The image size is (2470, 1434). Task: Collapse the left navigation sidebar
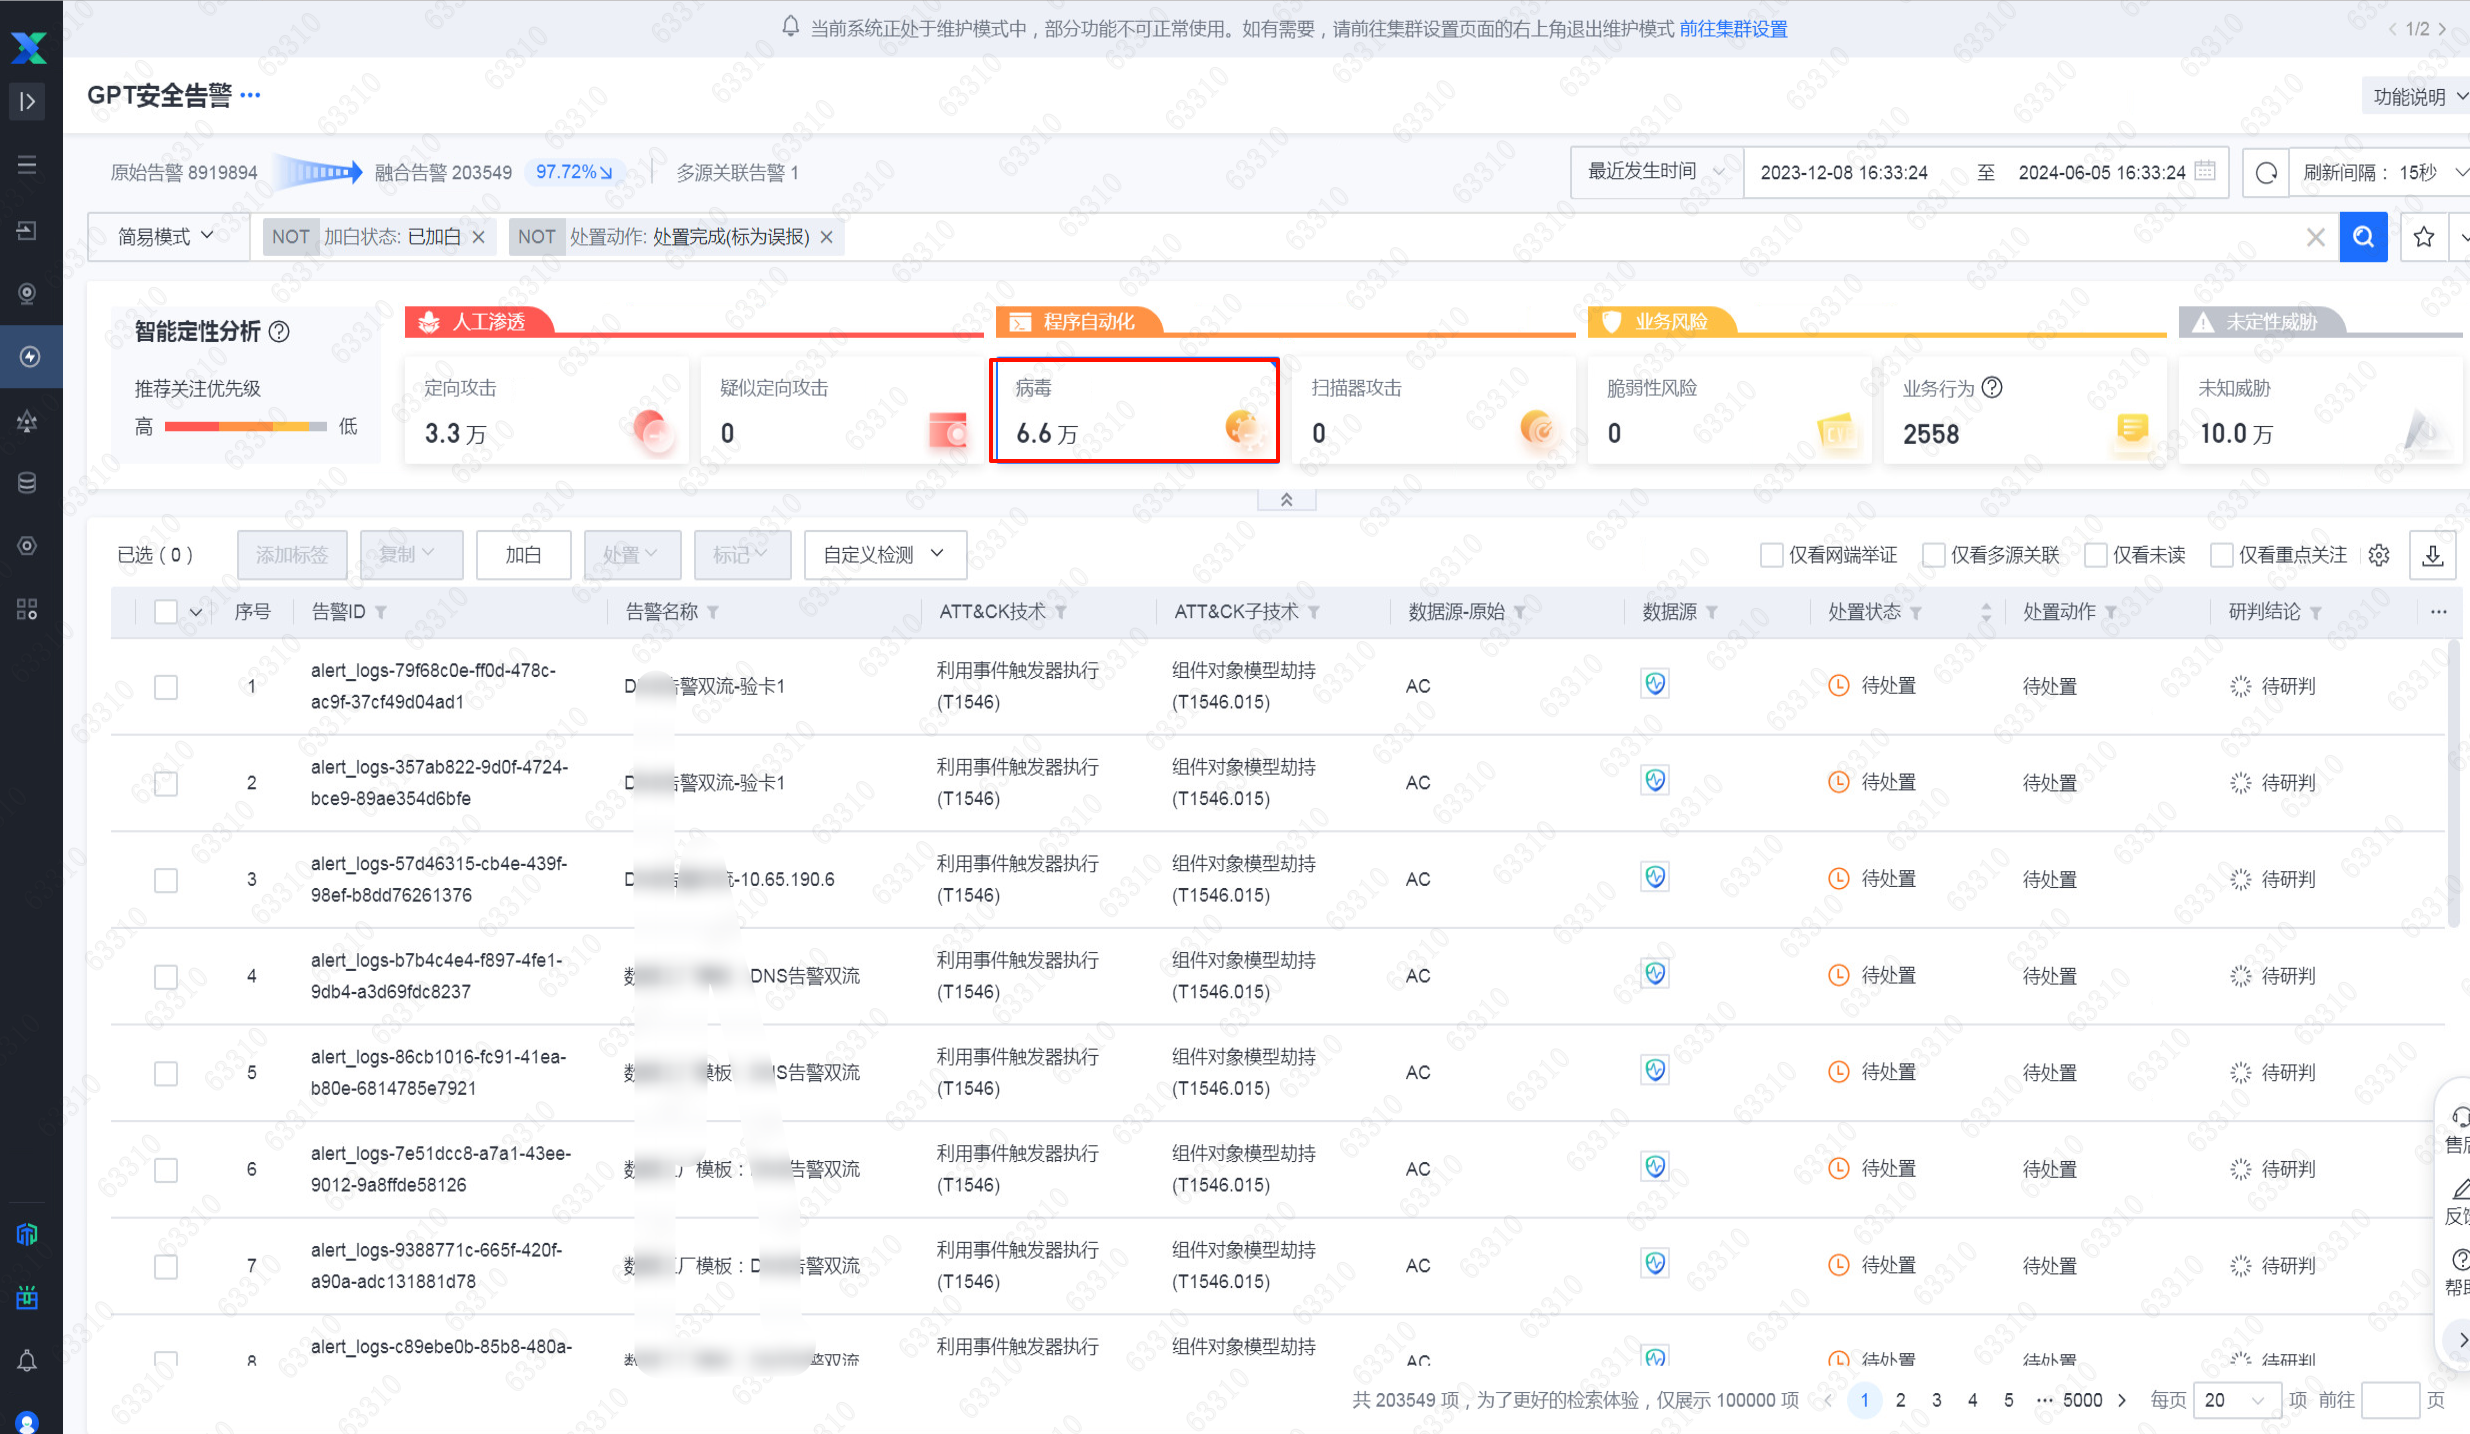[x=27, y=101]
